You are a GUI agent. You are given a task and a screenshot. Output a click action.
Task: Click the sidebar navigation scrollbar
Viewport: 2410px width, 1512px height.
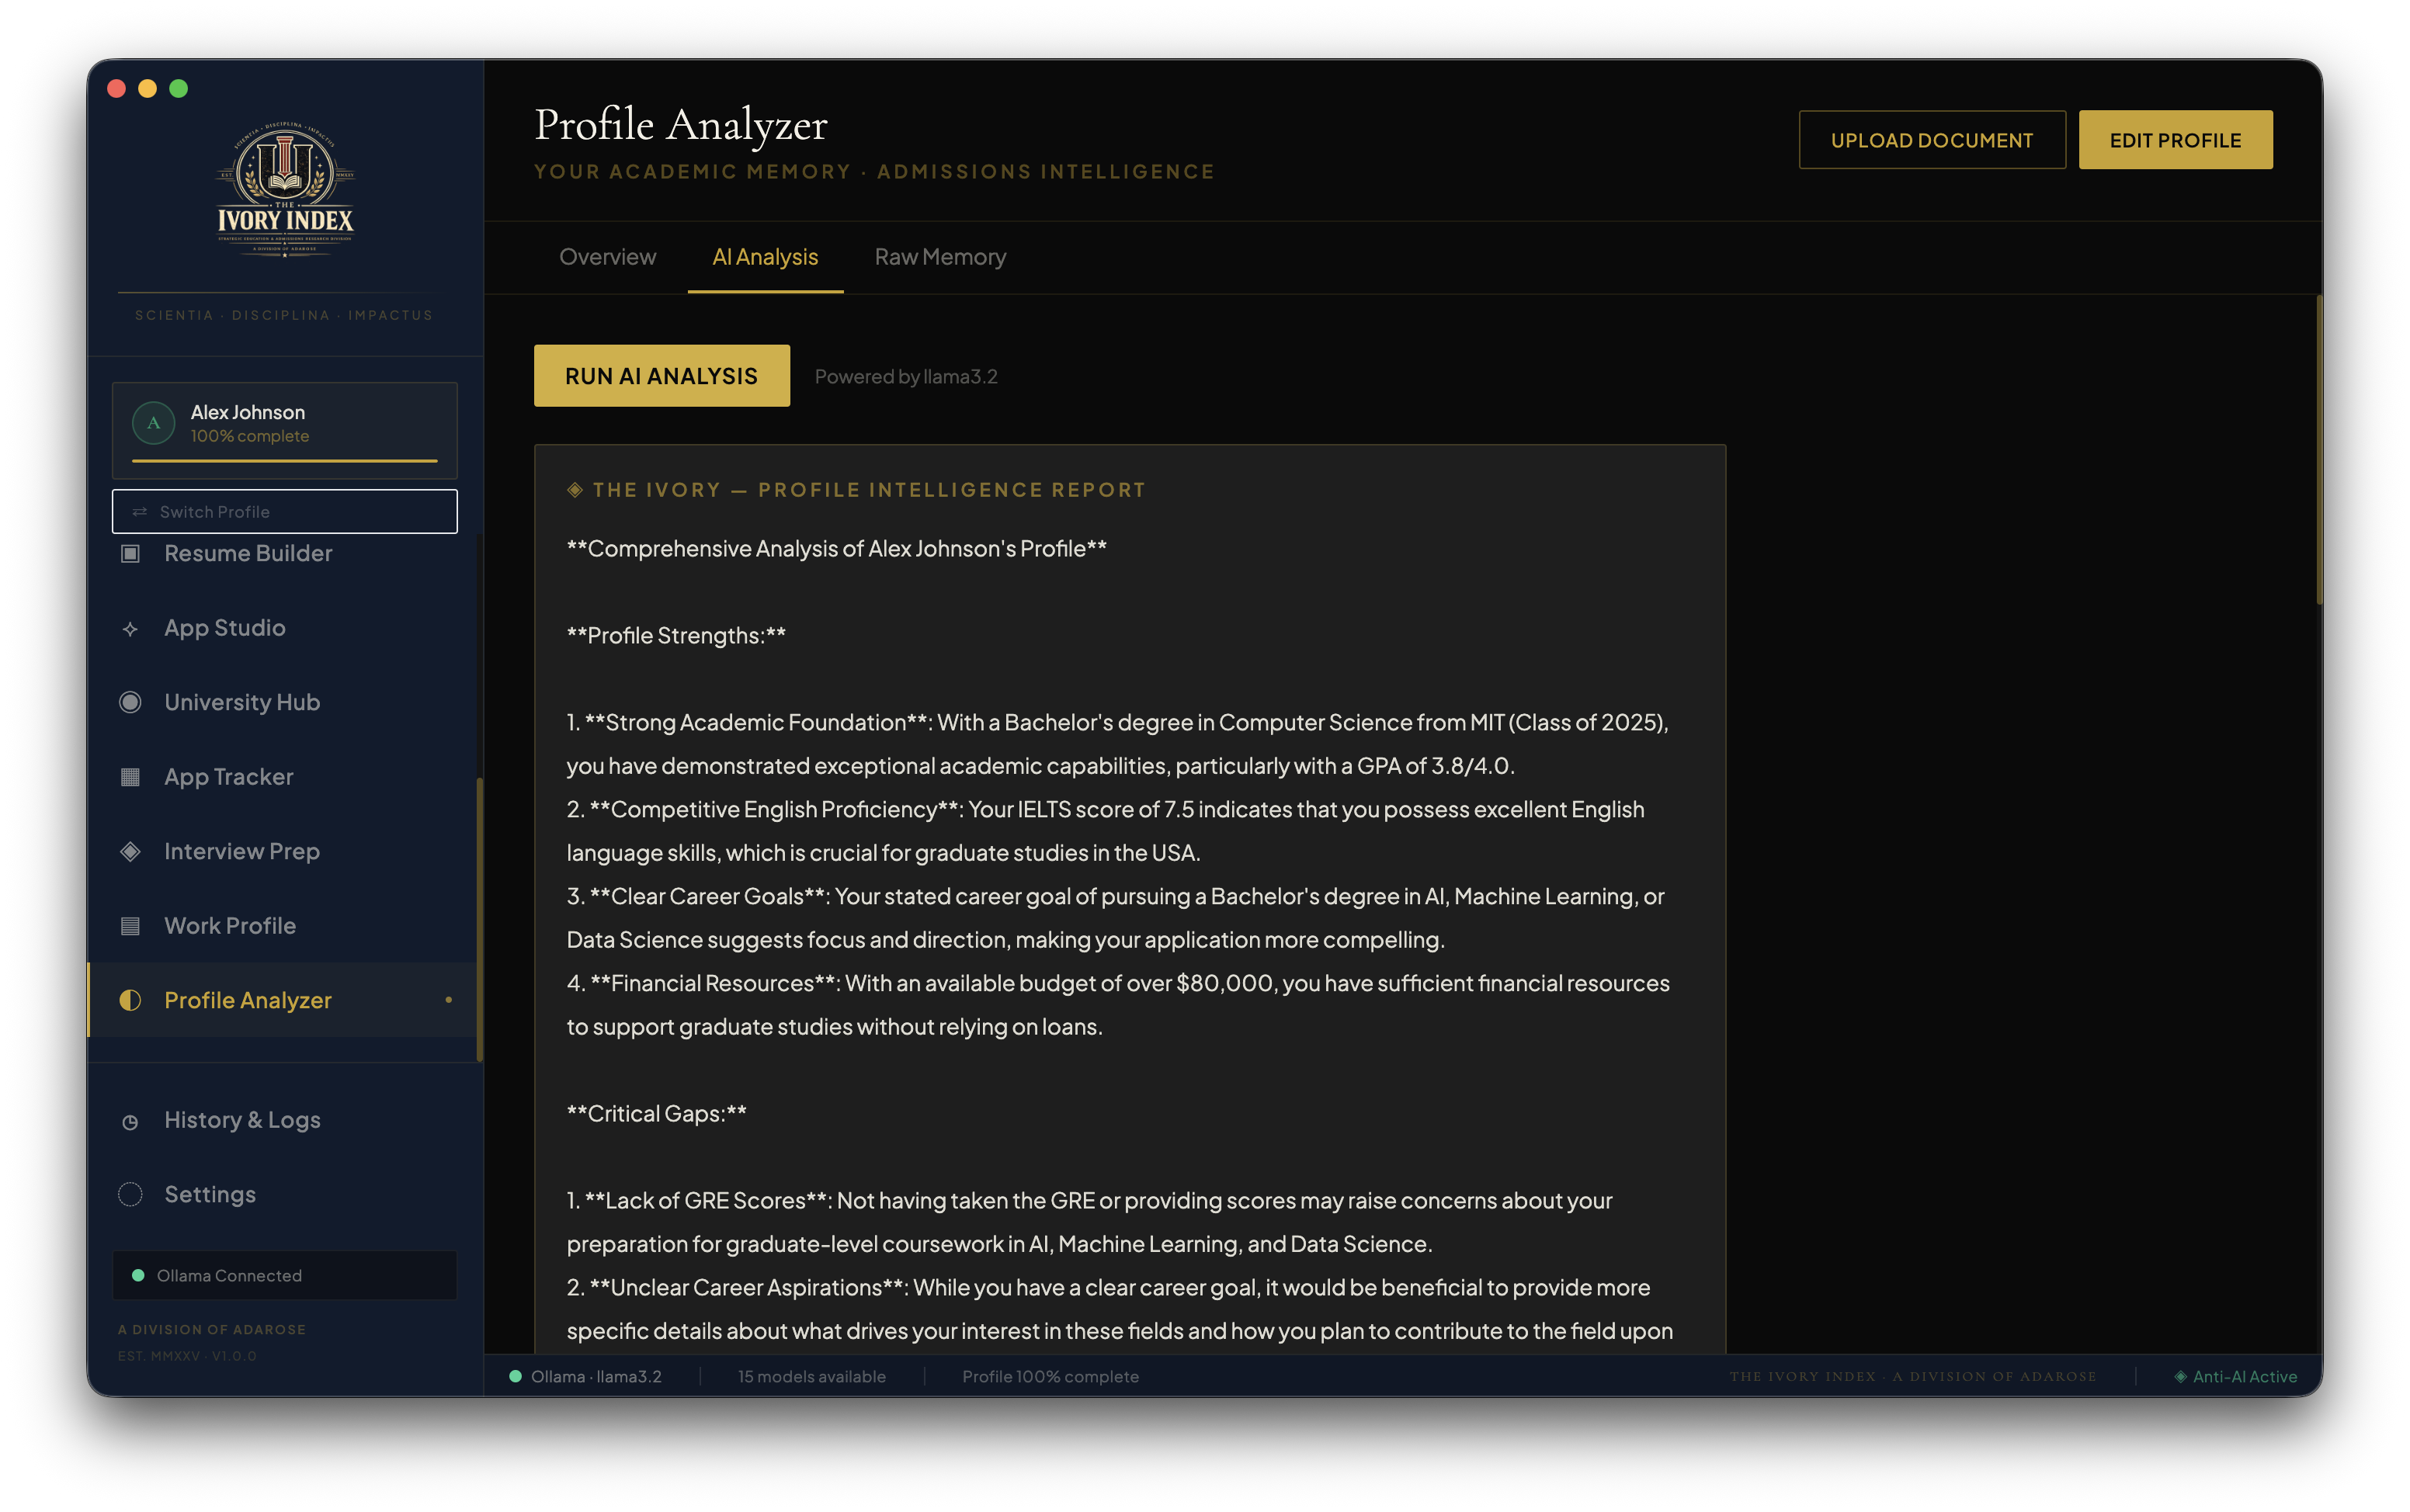pyautogui.click(x=480, y=920)
